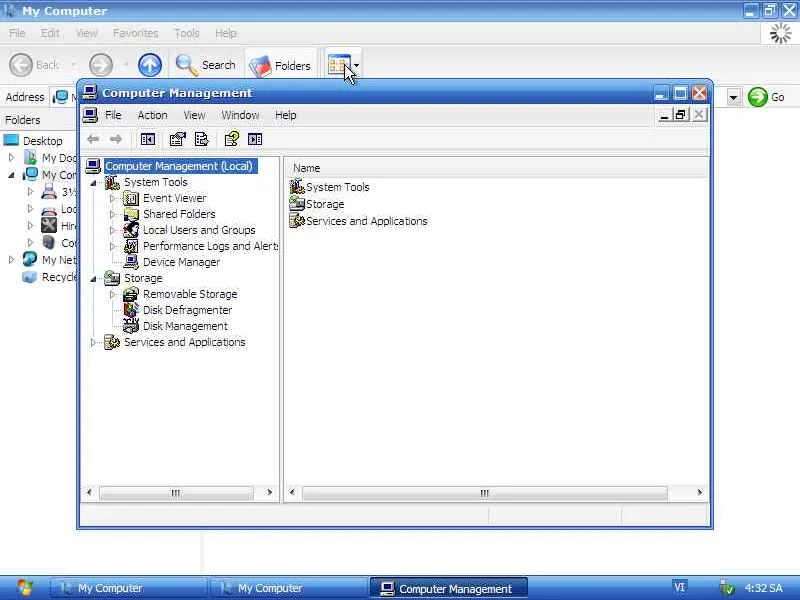Restore the inner MMC console window

pyautogui.click(x=680, y=115)
